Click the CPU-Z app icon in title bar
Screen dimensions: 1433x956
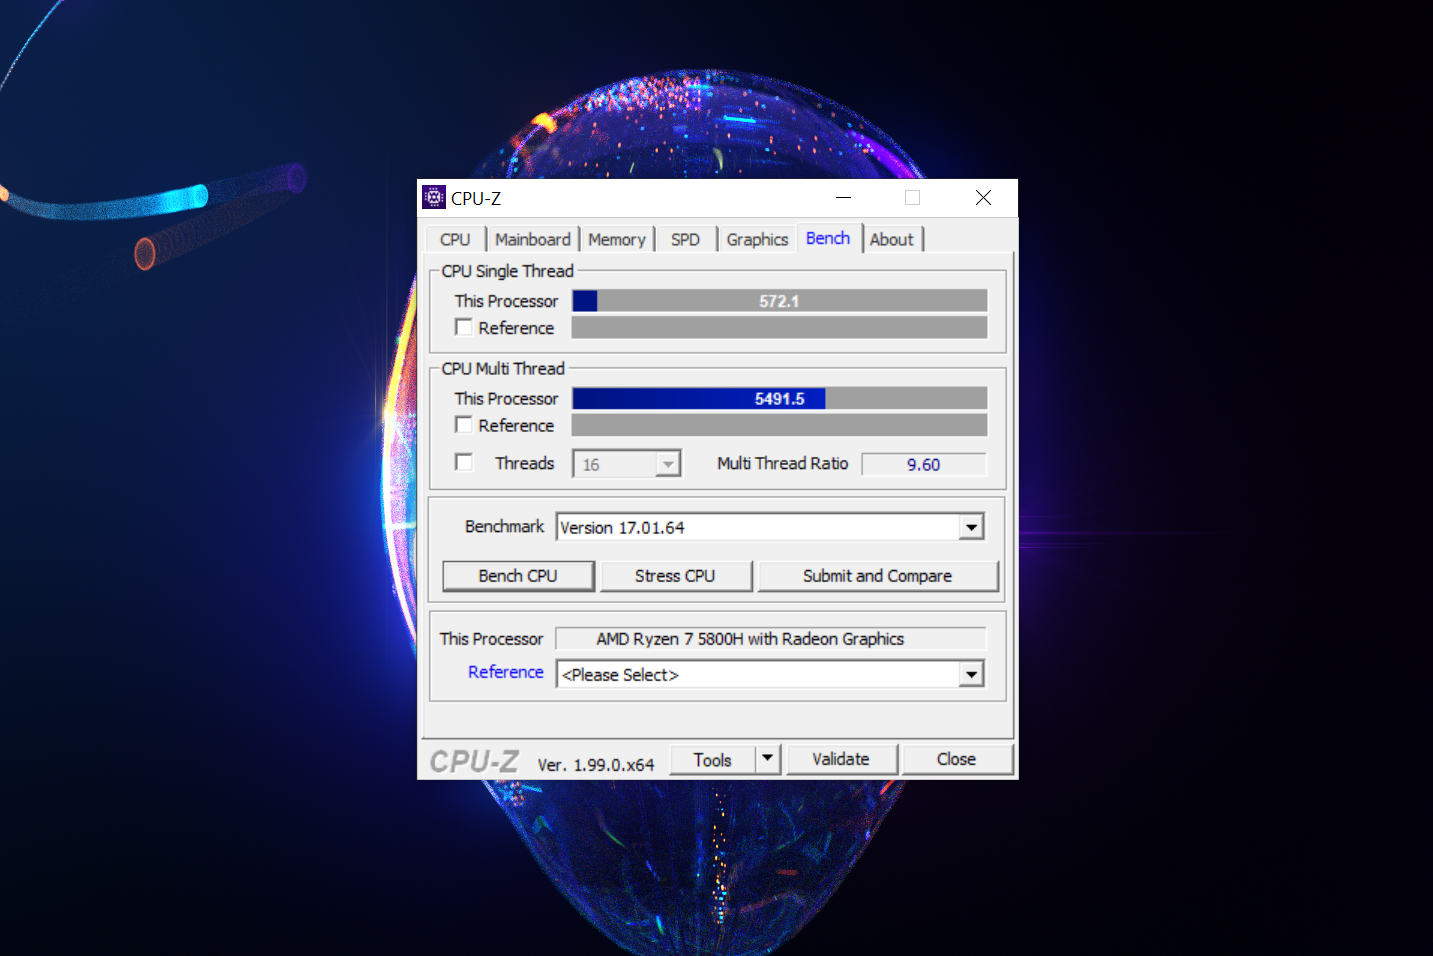point(434,197)
